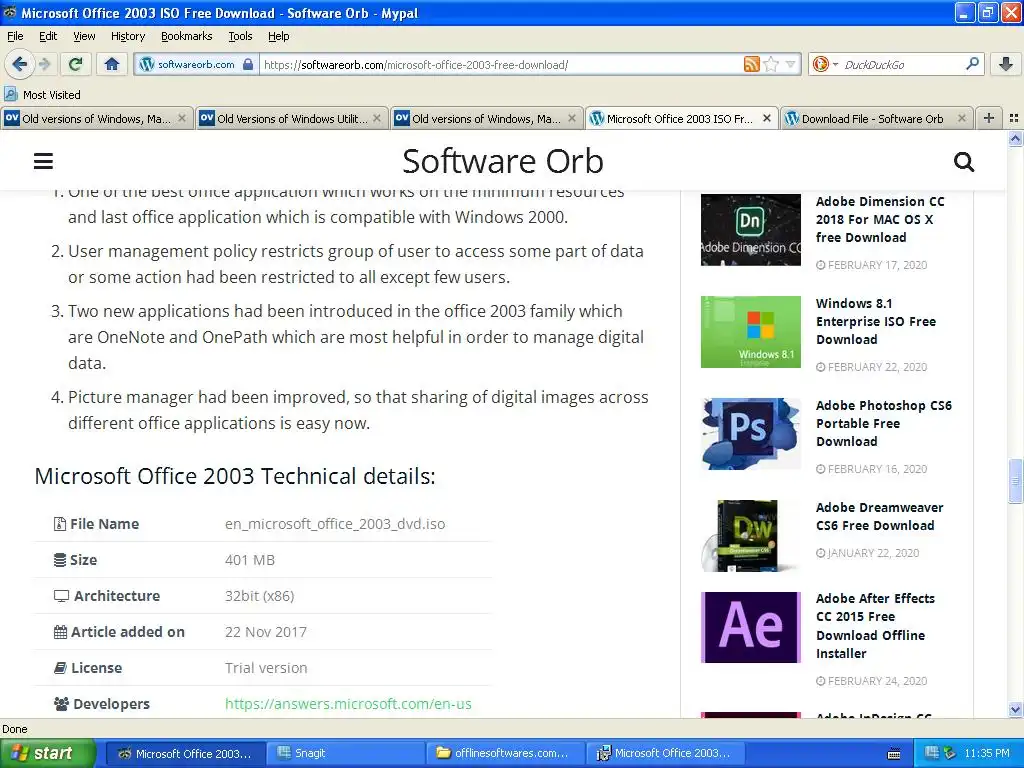This screenshot has height=768, width=1024.
Task: Open the answers.microsoft.com developers link
Action: (348, 703)
